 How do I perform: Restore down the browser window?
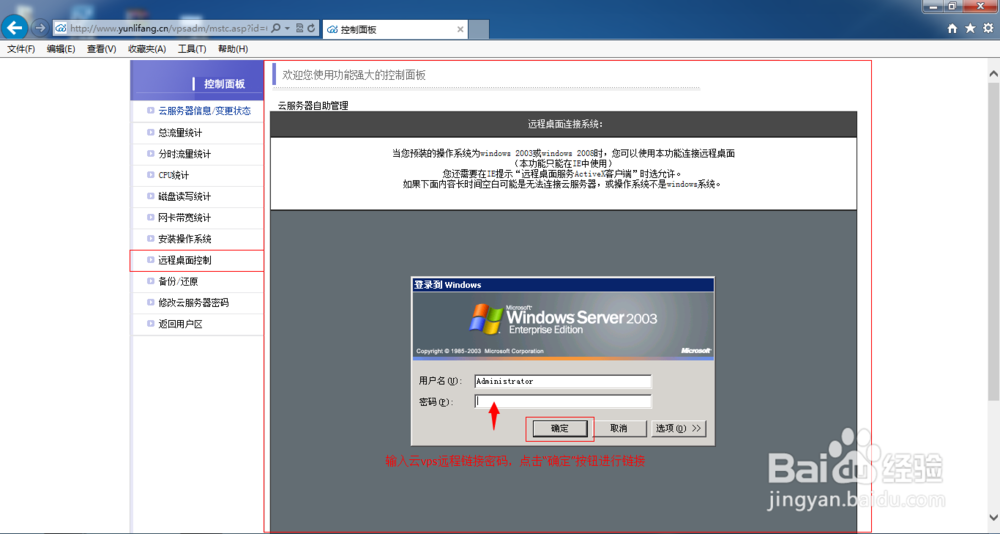click(952, 6)
